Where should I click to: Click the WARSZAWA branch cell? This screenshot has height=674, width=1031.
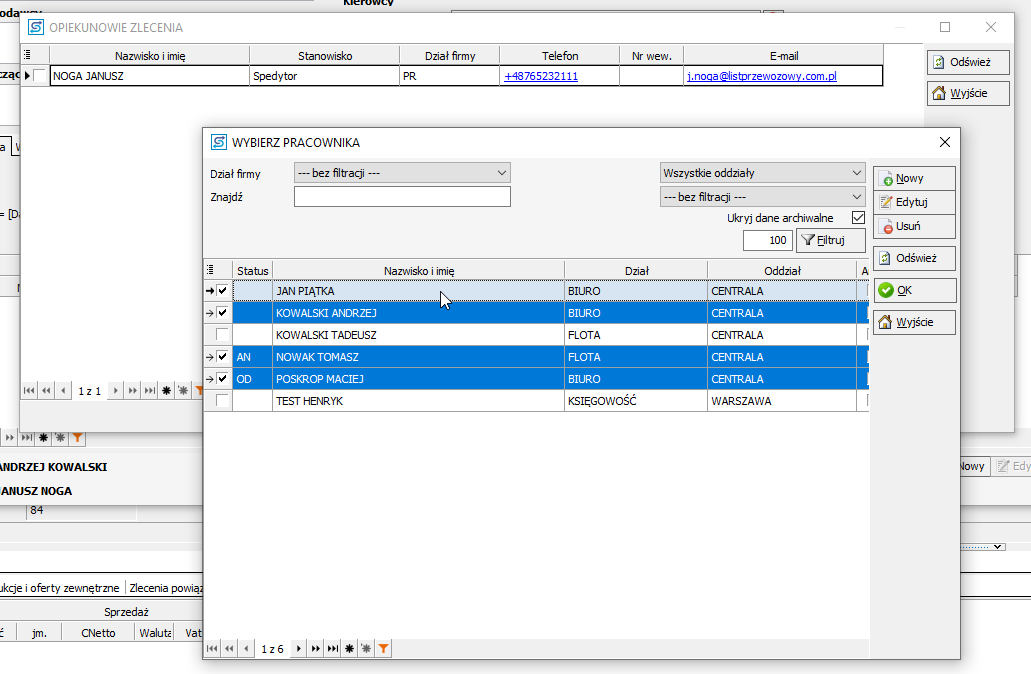click(782, 400)
